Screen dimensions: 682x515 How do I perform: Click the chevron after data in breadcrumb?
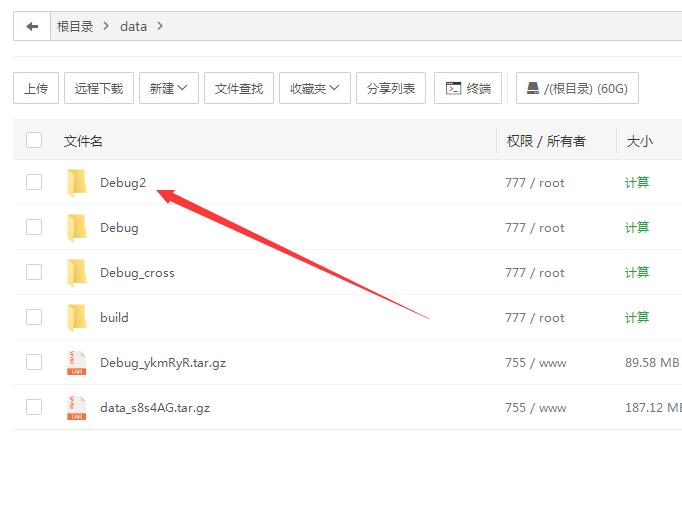[x=160, y=26]
